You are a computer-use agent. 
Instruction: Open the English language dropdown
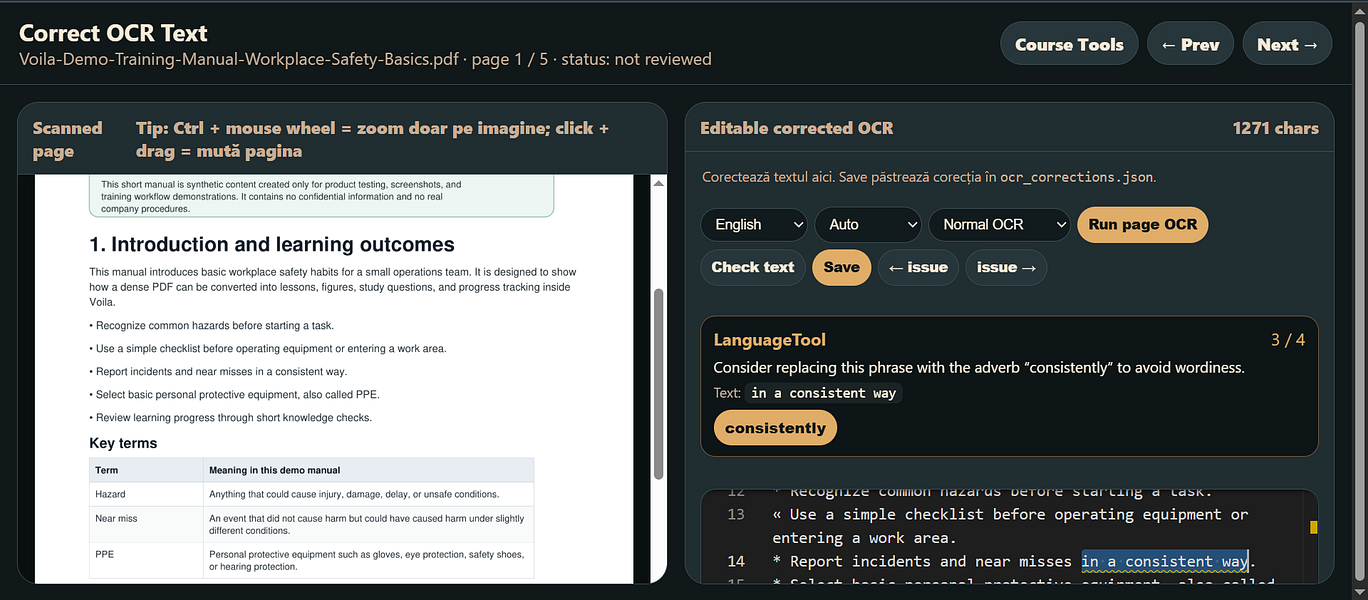pos(754,225)
